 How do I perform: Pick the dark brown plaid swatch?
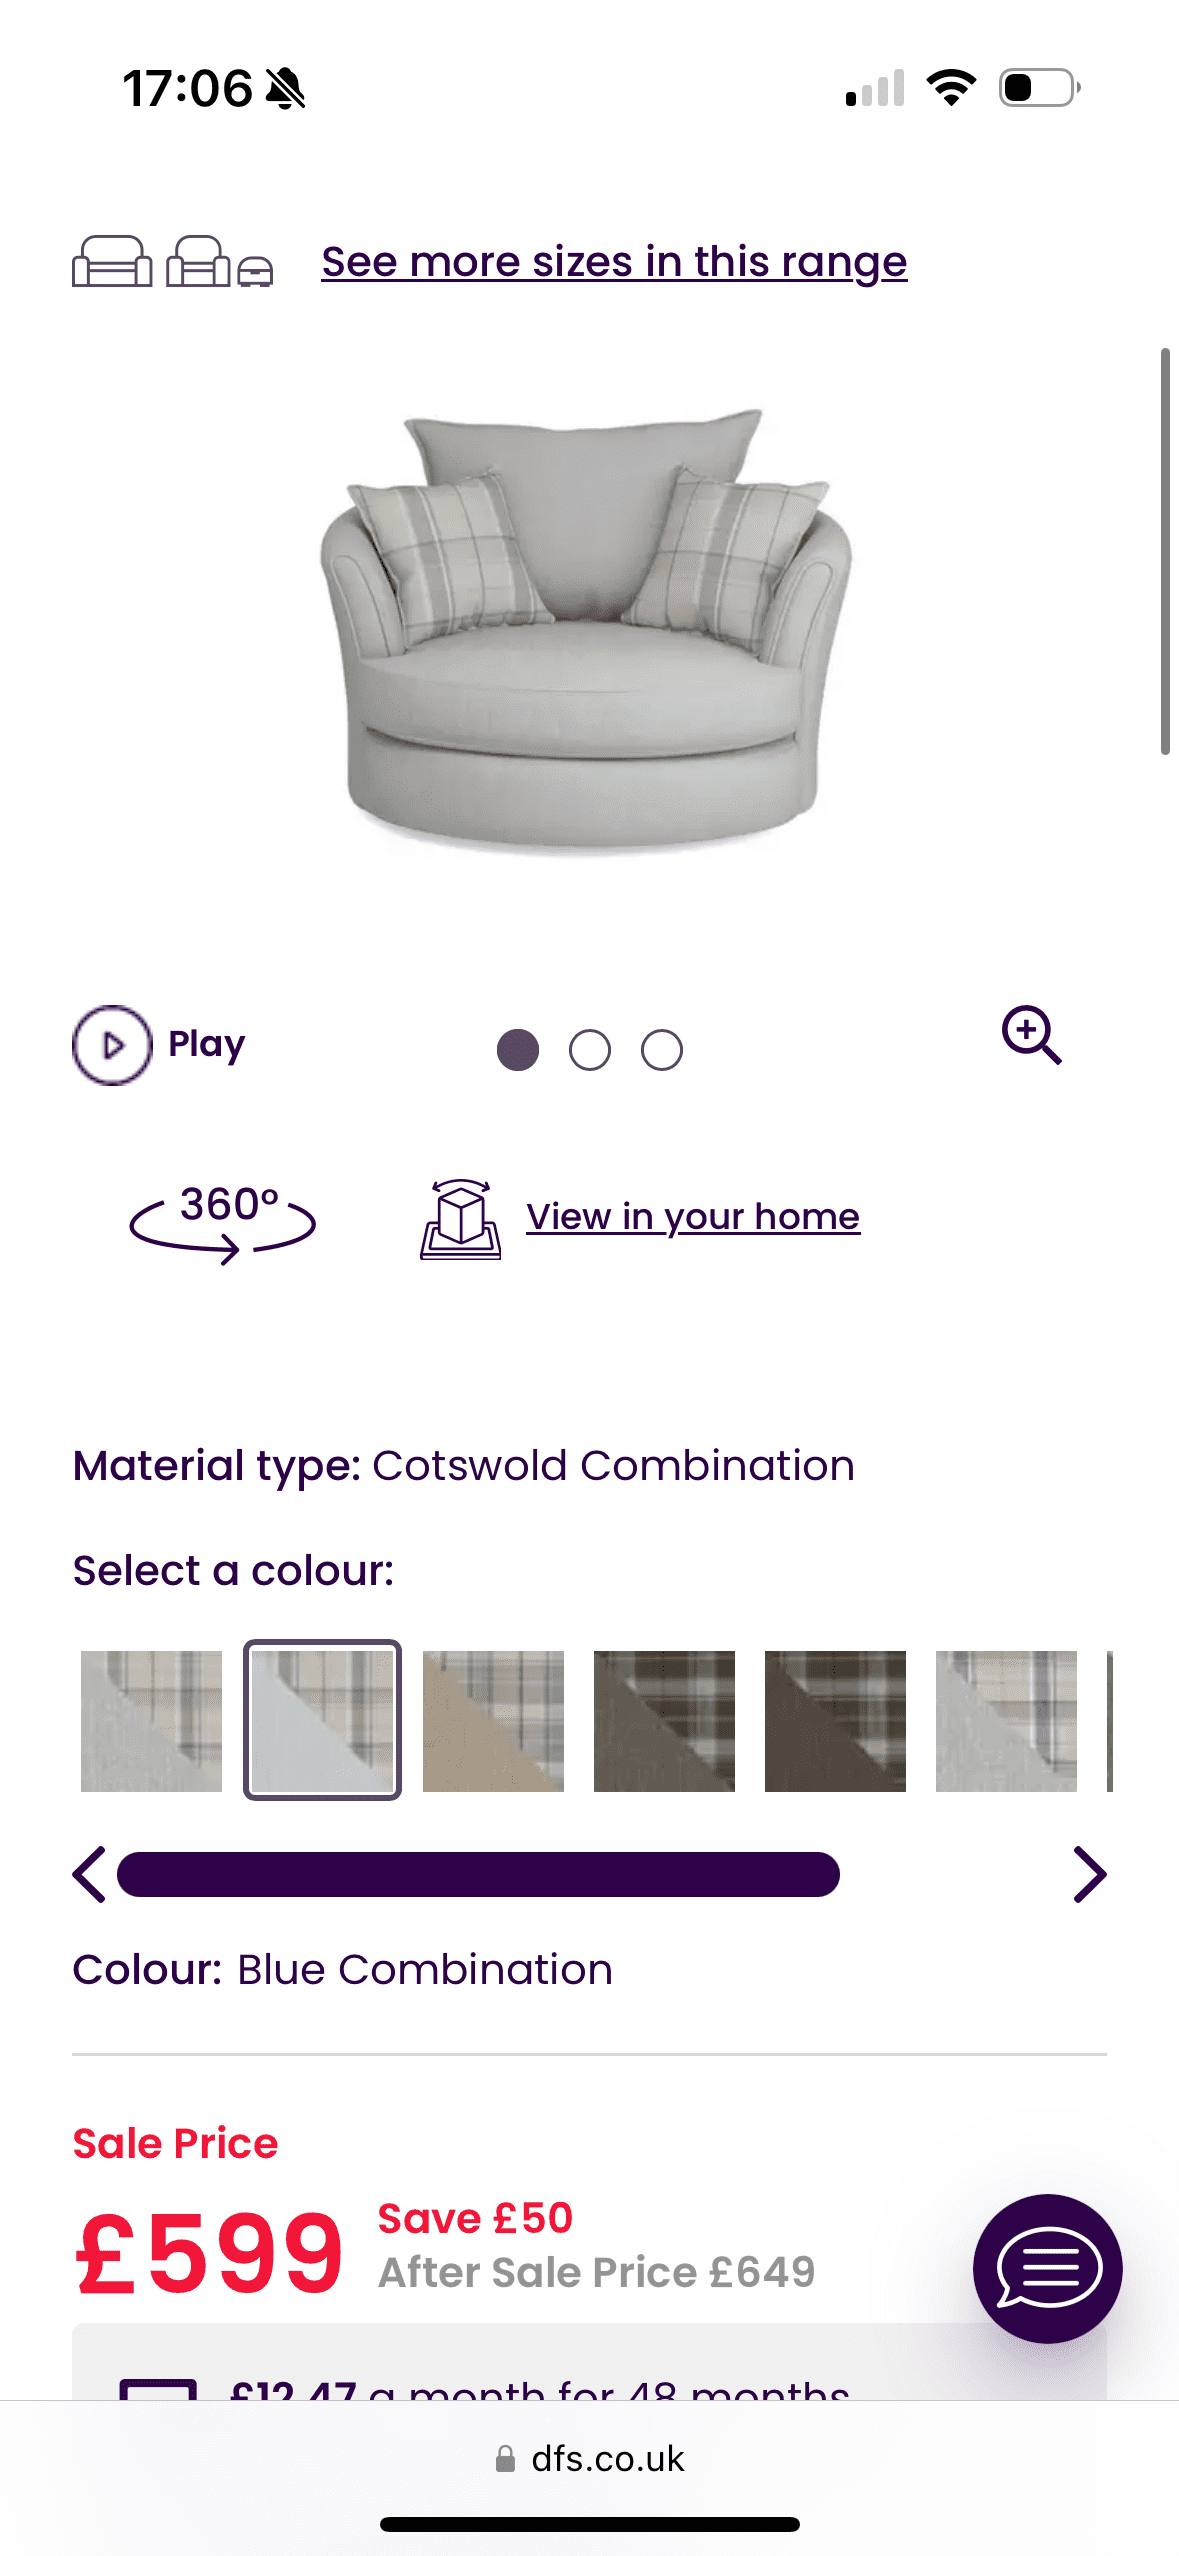pos(835,1721)
